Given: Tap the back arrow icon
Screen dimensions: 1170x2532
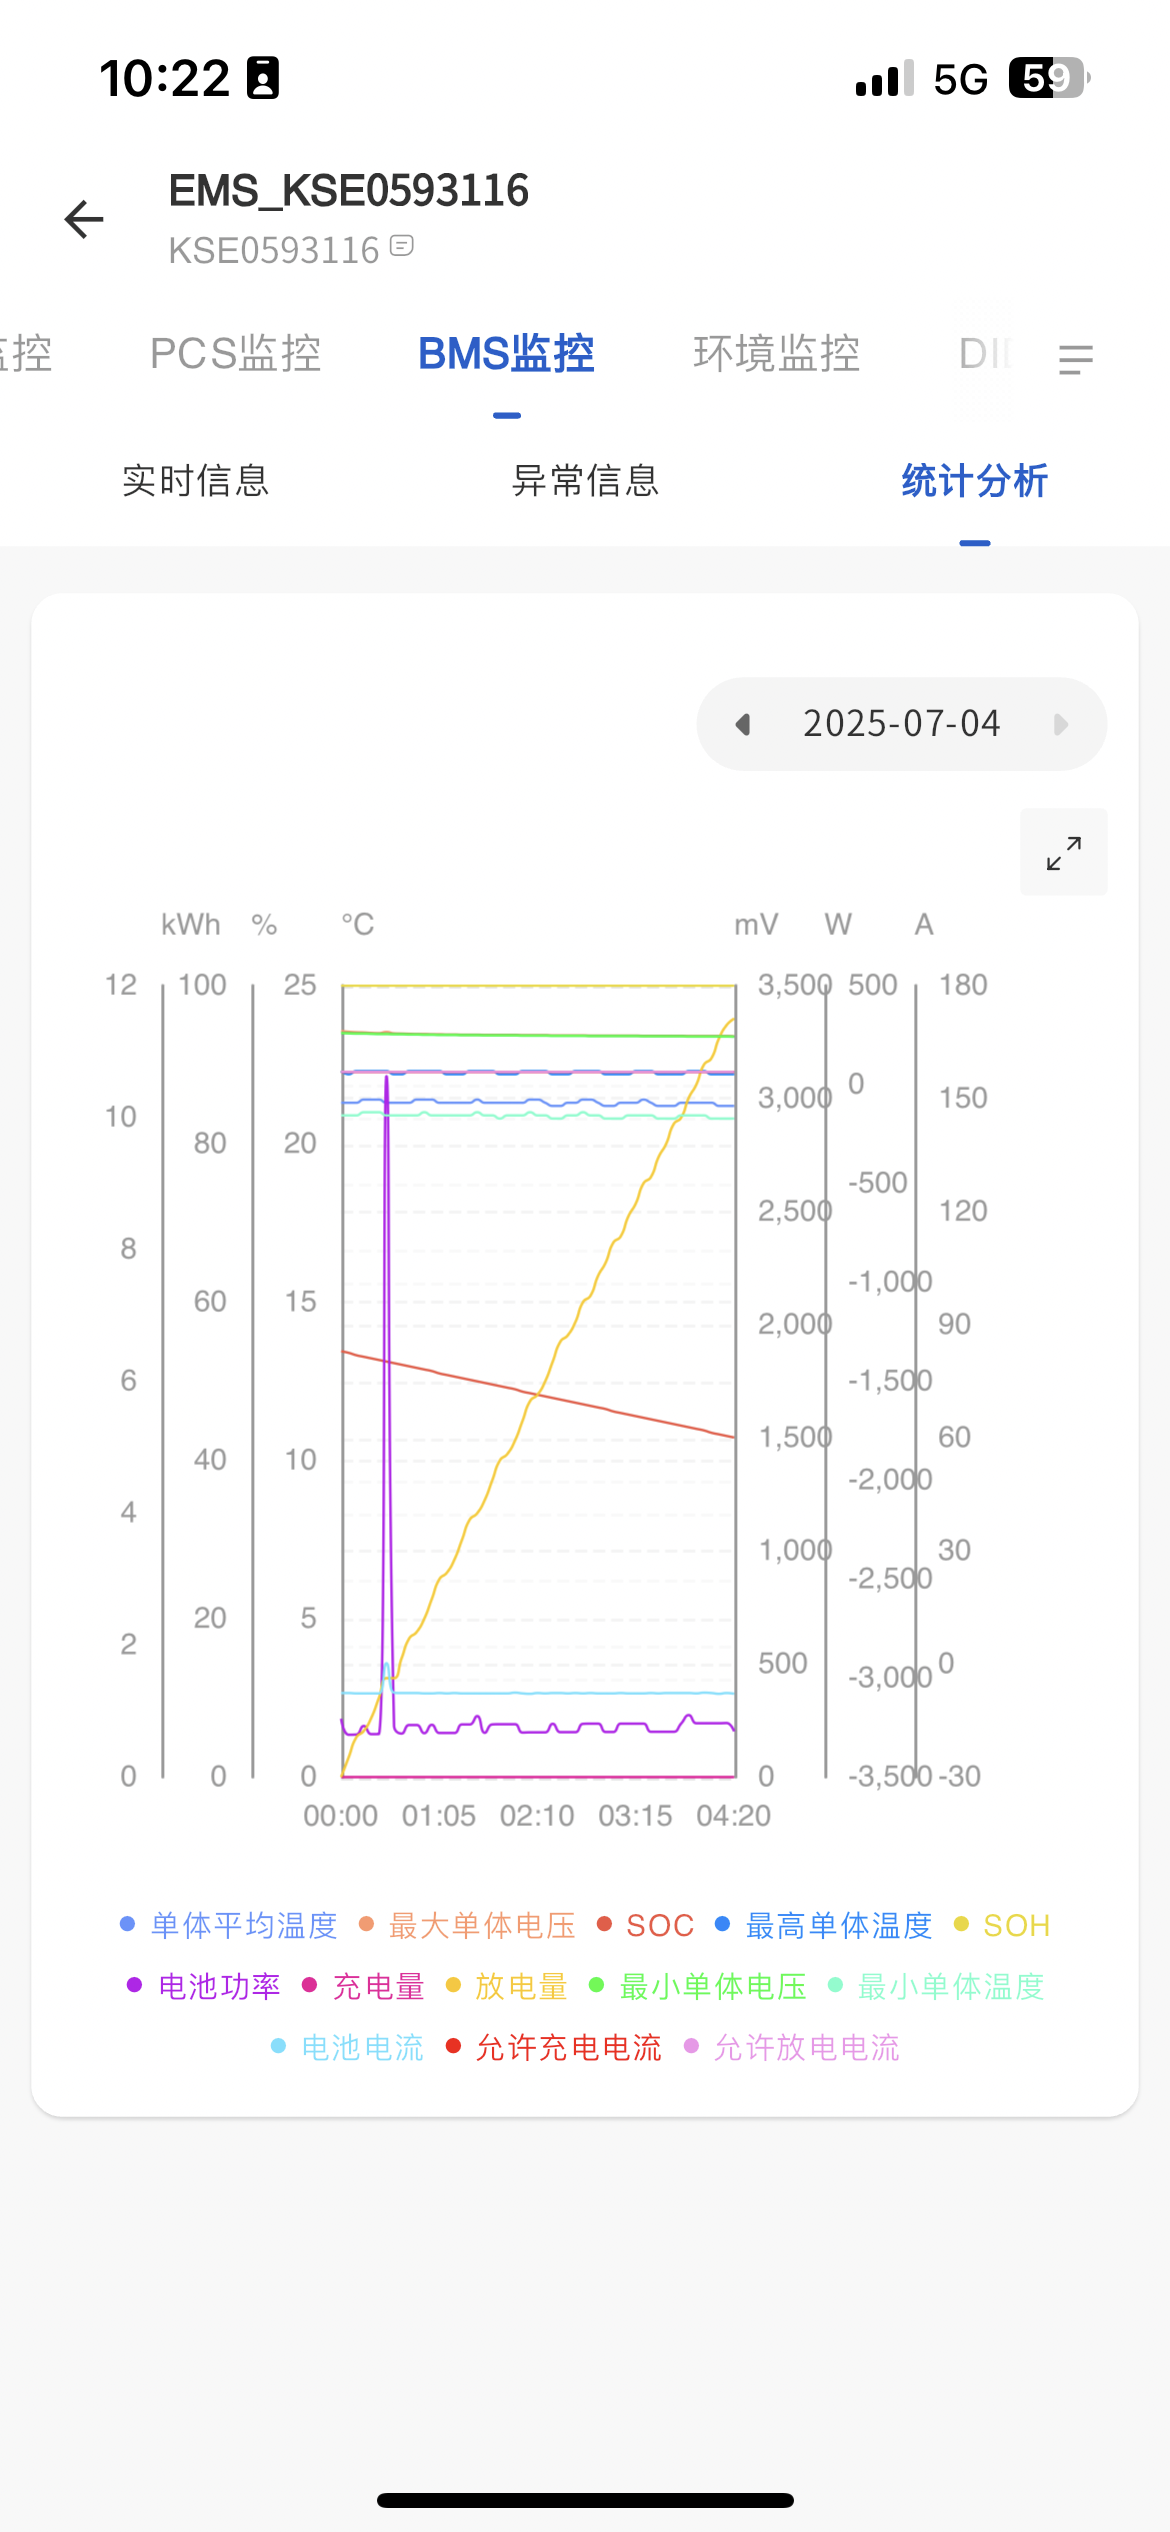Looking at the screenshot, I should pyautogui.click(x=84, y=219).
